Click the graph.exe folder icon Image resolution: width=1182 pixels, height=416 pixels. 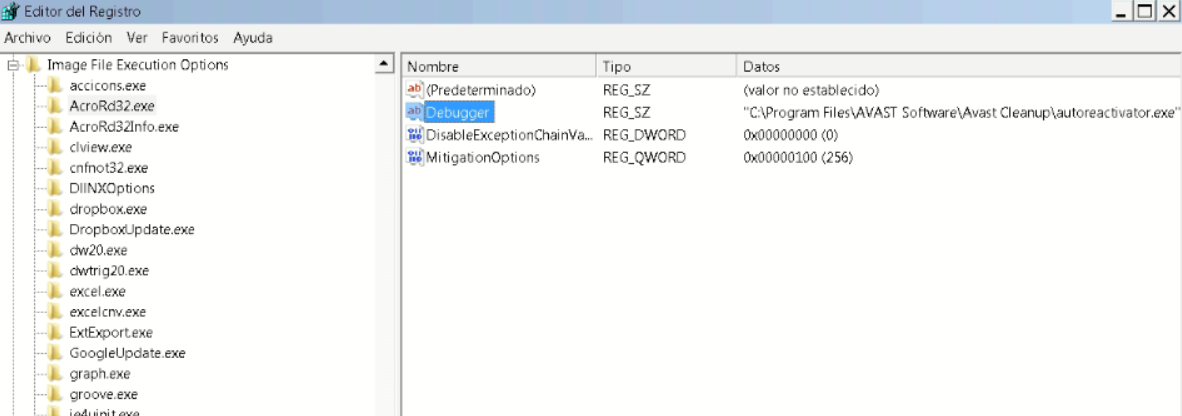pos(55,374)
